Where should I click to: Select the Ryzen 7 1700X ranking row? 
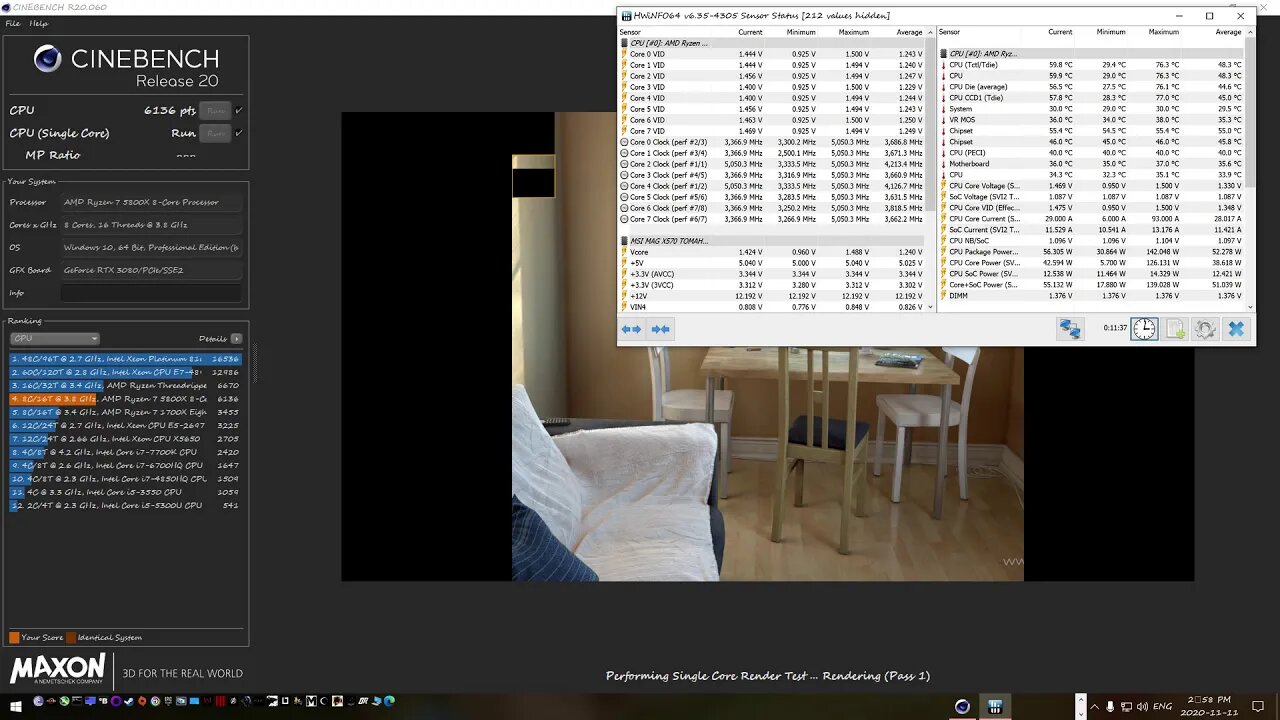pyautogui.click(x=125, y=412)
